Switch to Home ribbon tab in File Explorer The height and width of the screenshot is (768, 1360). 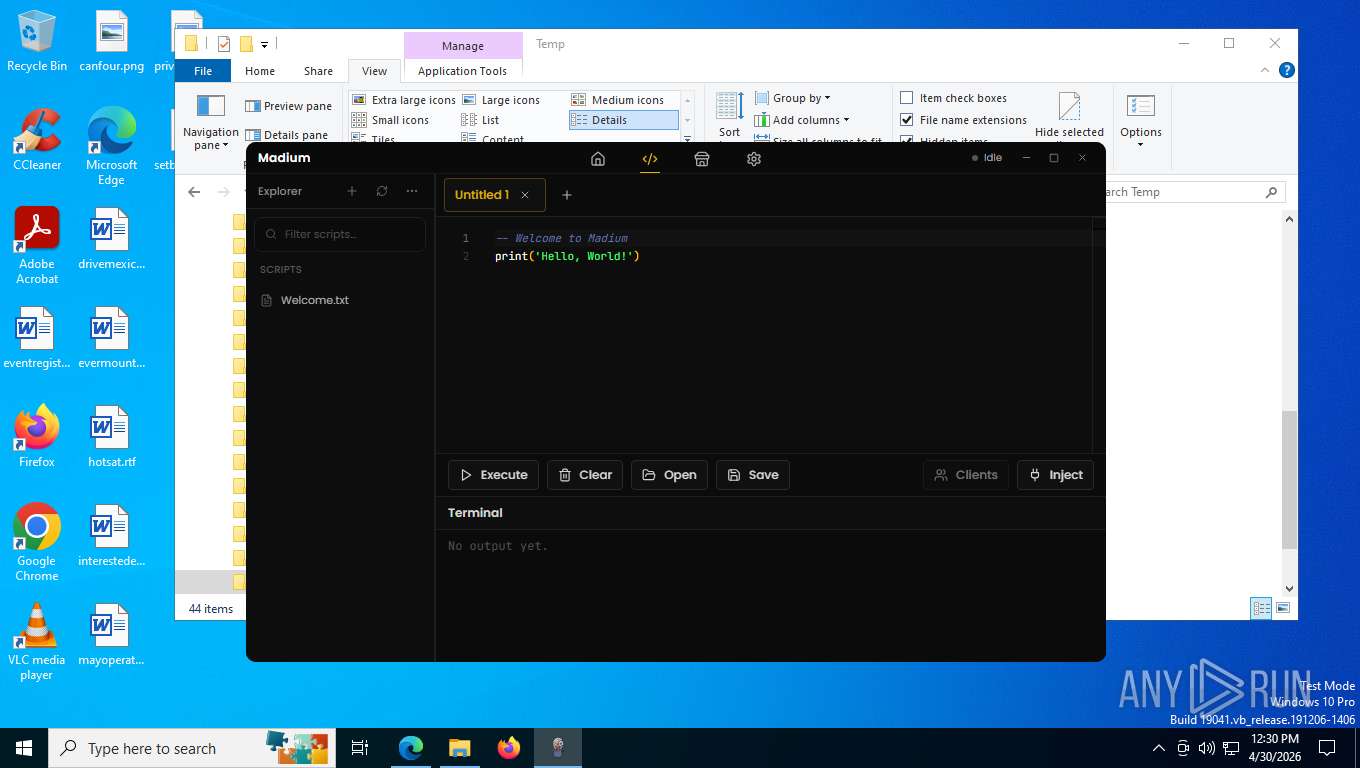click(260, 71)
